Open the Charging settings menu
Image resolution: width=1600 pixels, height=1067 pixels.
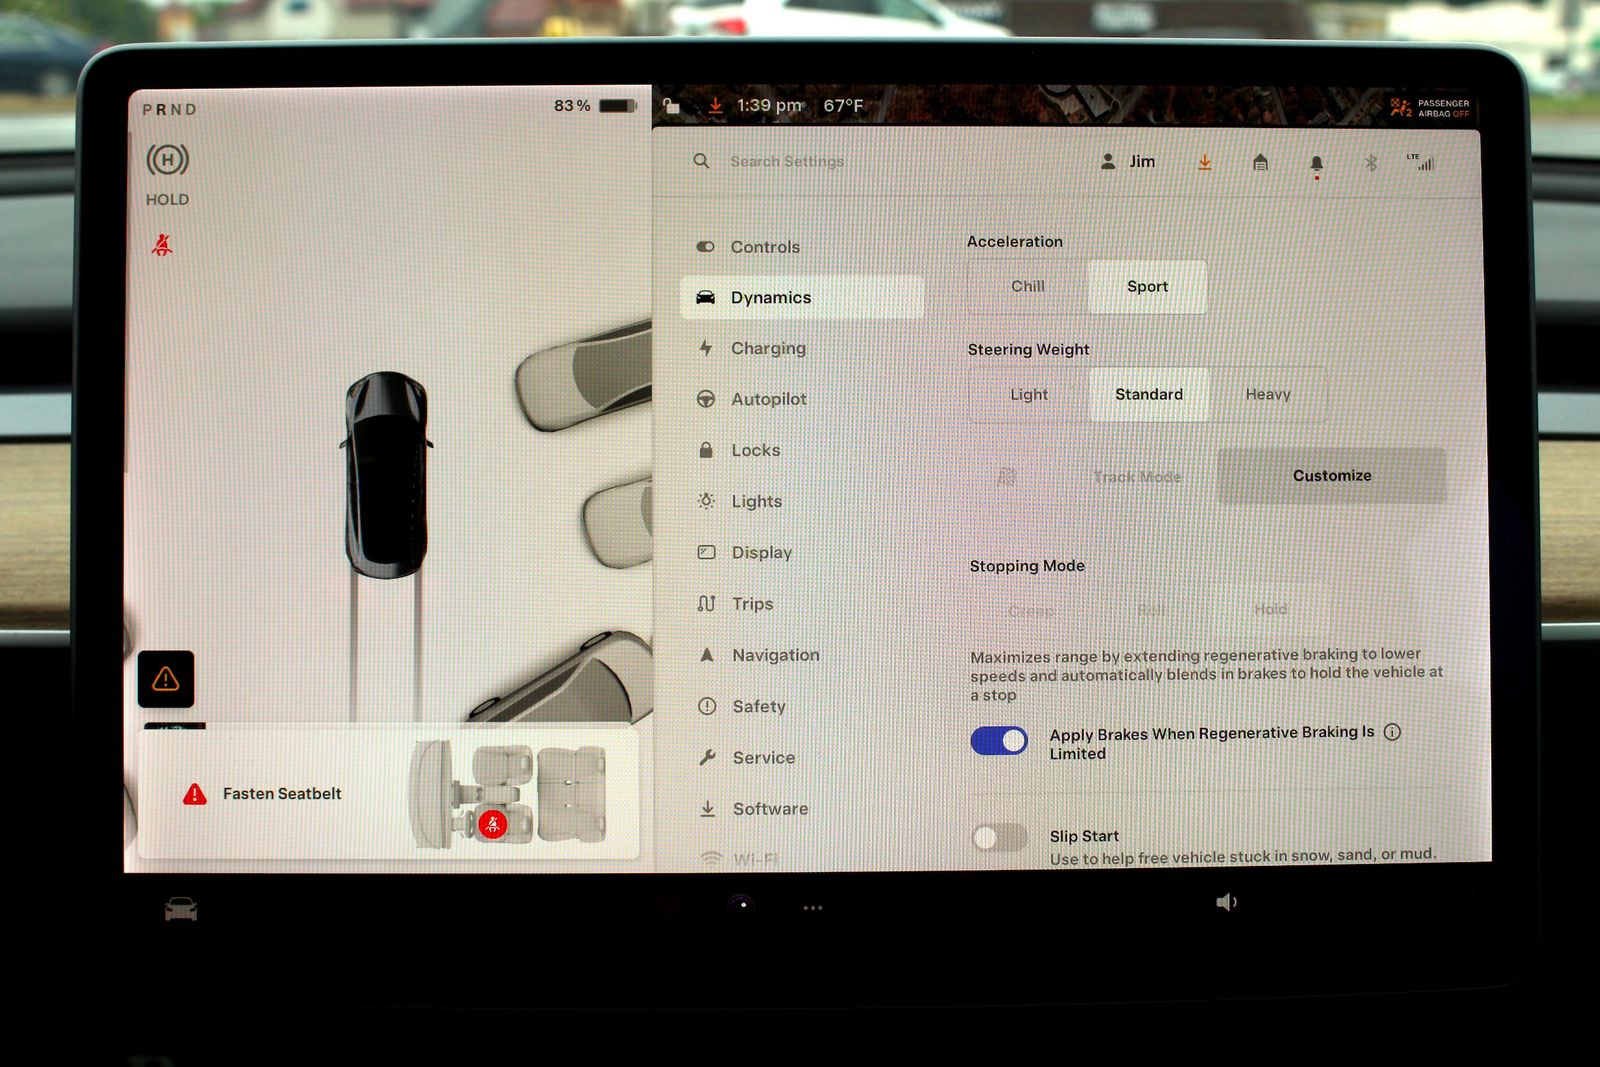pos(767,348)
